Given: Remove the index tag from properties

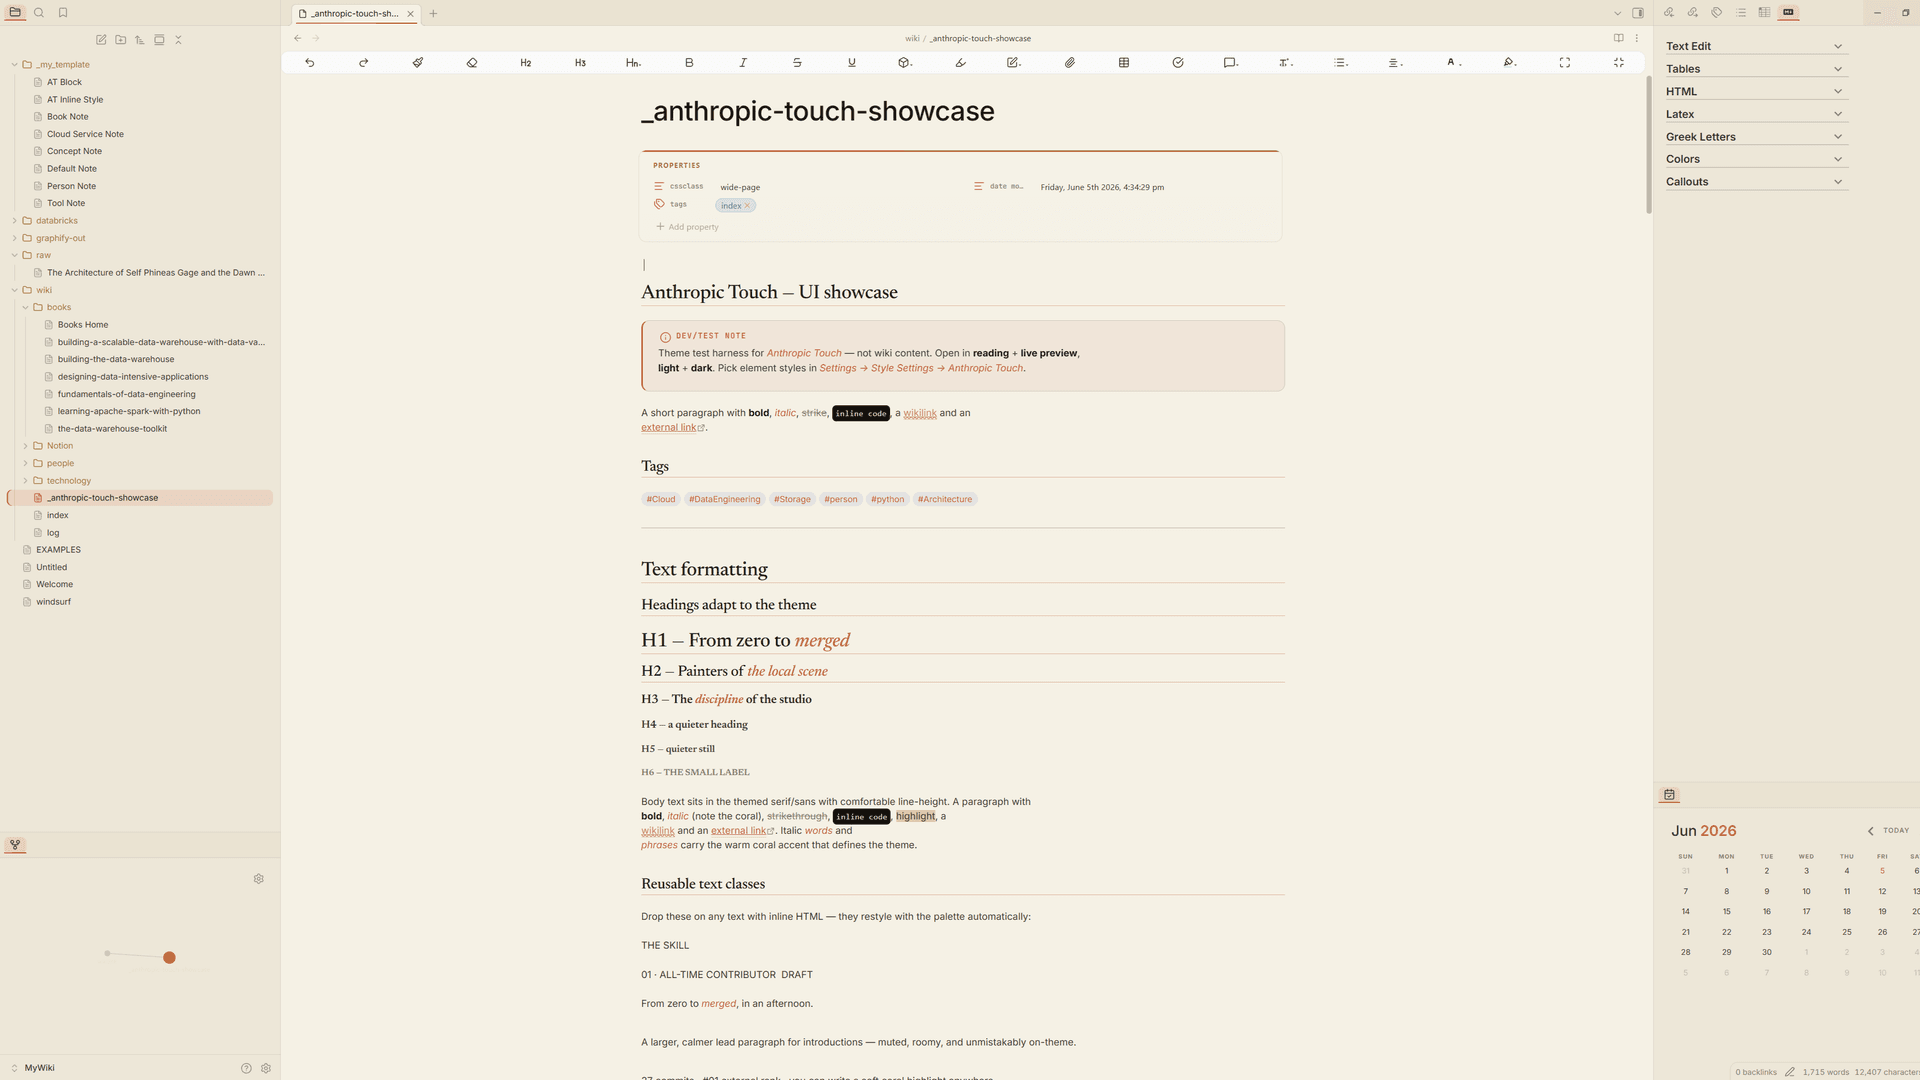Looking at the screenshot, I should 747,206.
